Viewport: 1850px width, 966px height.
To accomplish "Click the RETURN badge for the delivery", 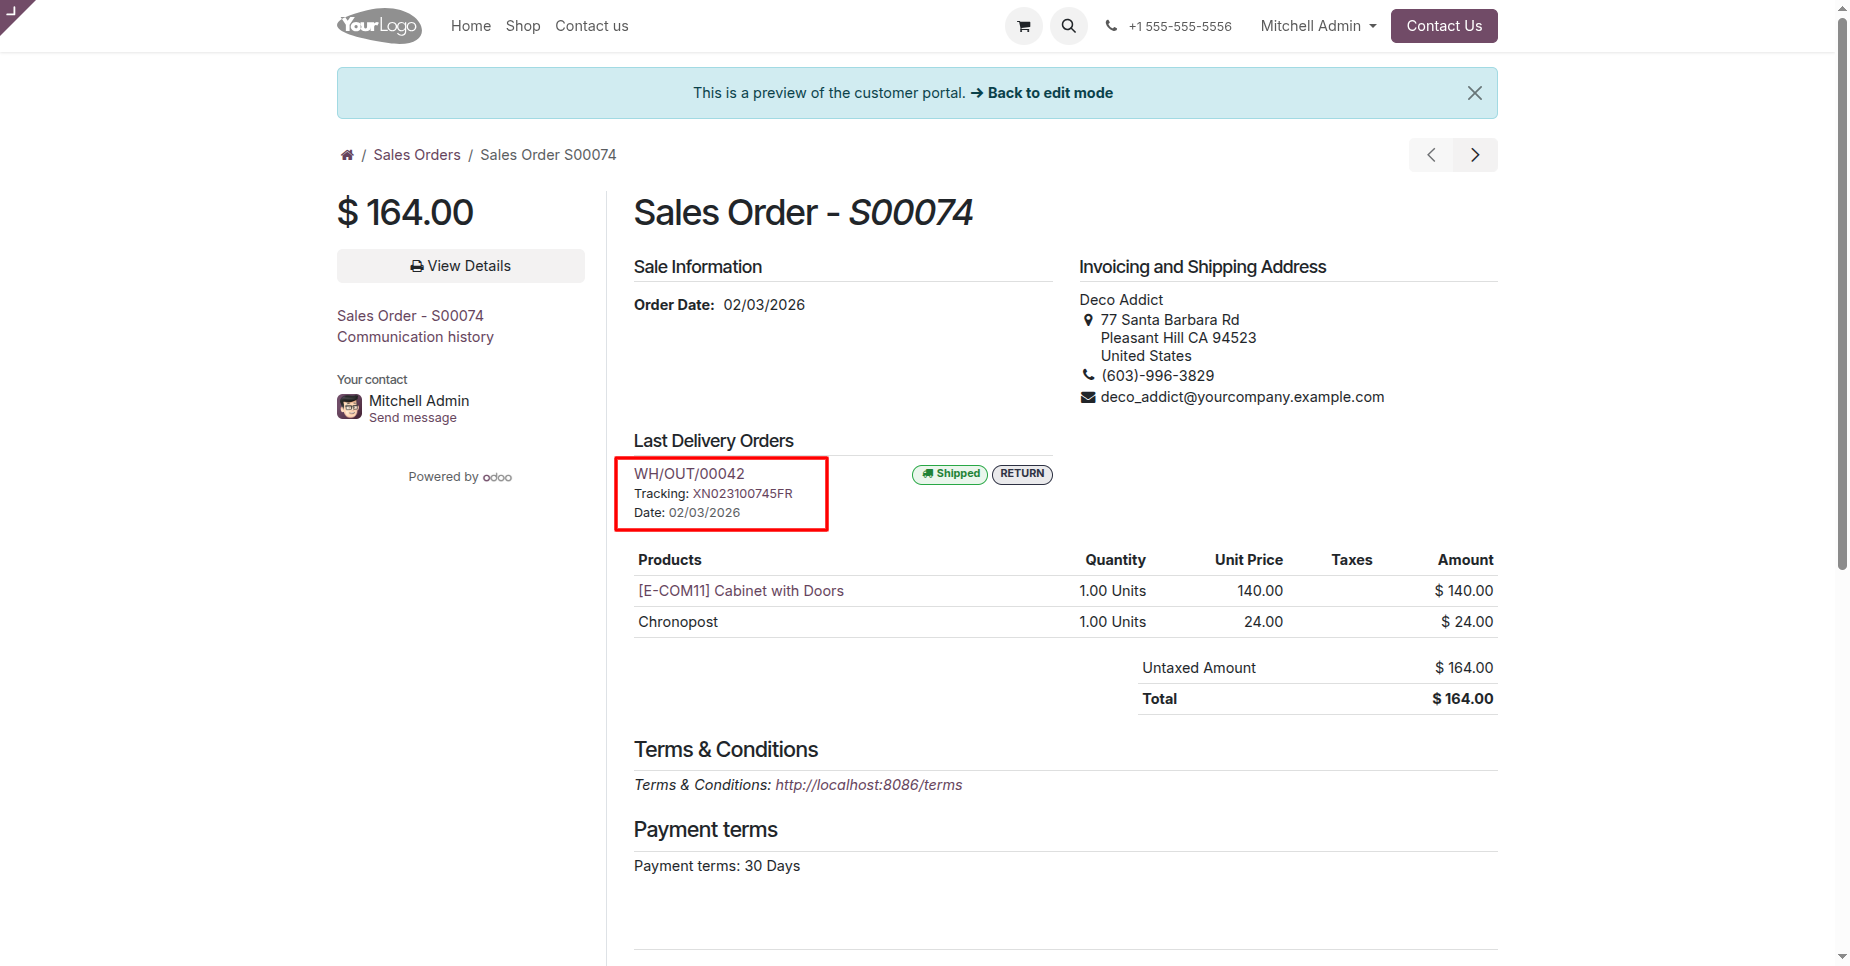I will click(x=1022, y=474).
